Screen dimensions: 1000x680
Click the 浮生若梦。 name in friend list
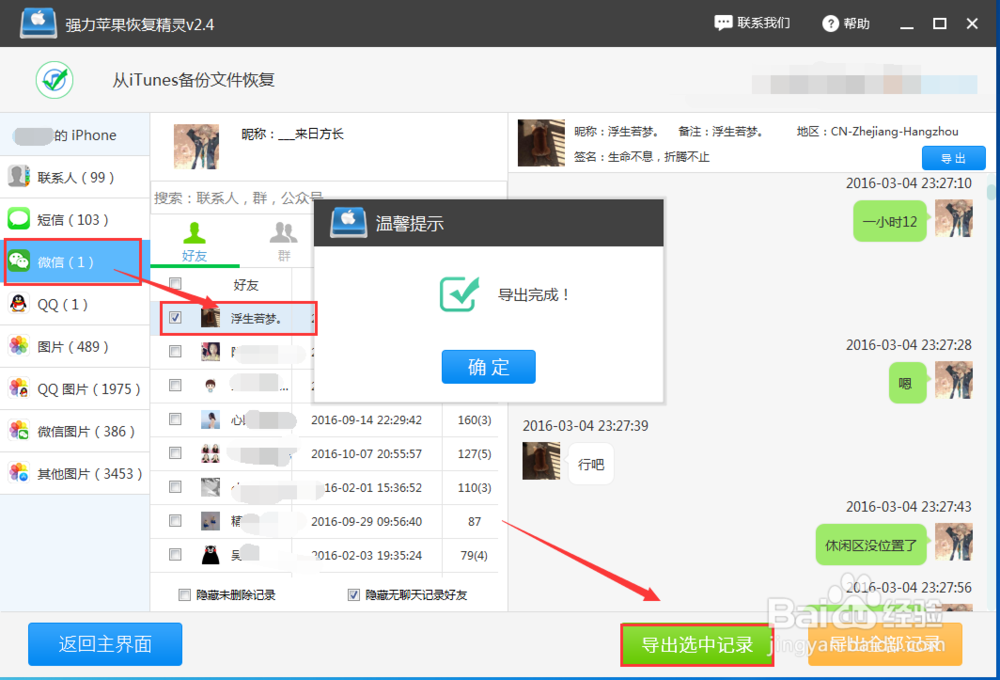[x=256, y=318]
